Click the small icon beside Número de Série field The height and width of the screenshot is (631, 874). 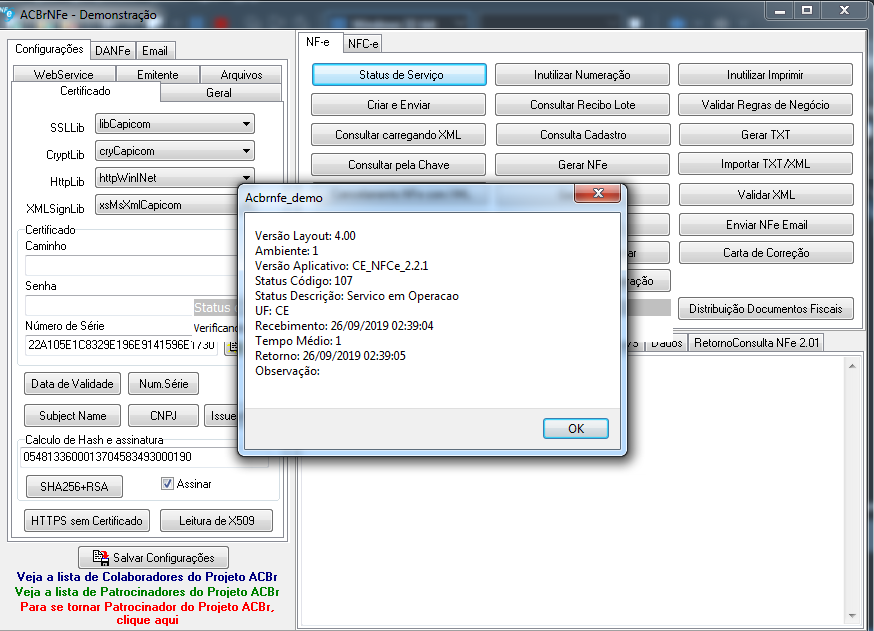click(x=232, y=346)
